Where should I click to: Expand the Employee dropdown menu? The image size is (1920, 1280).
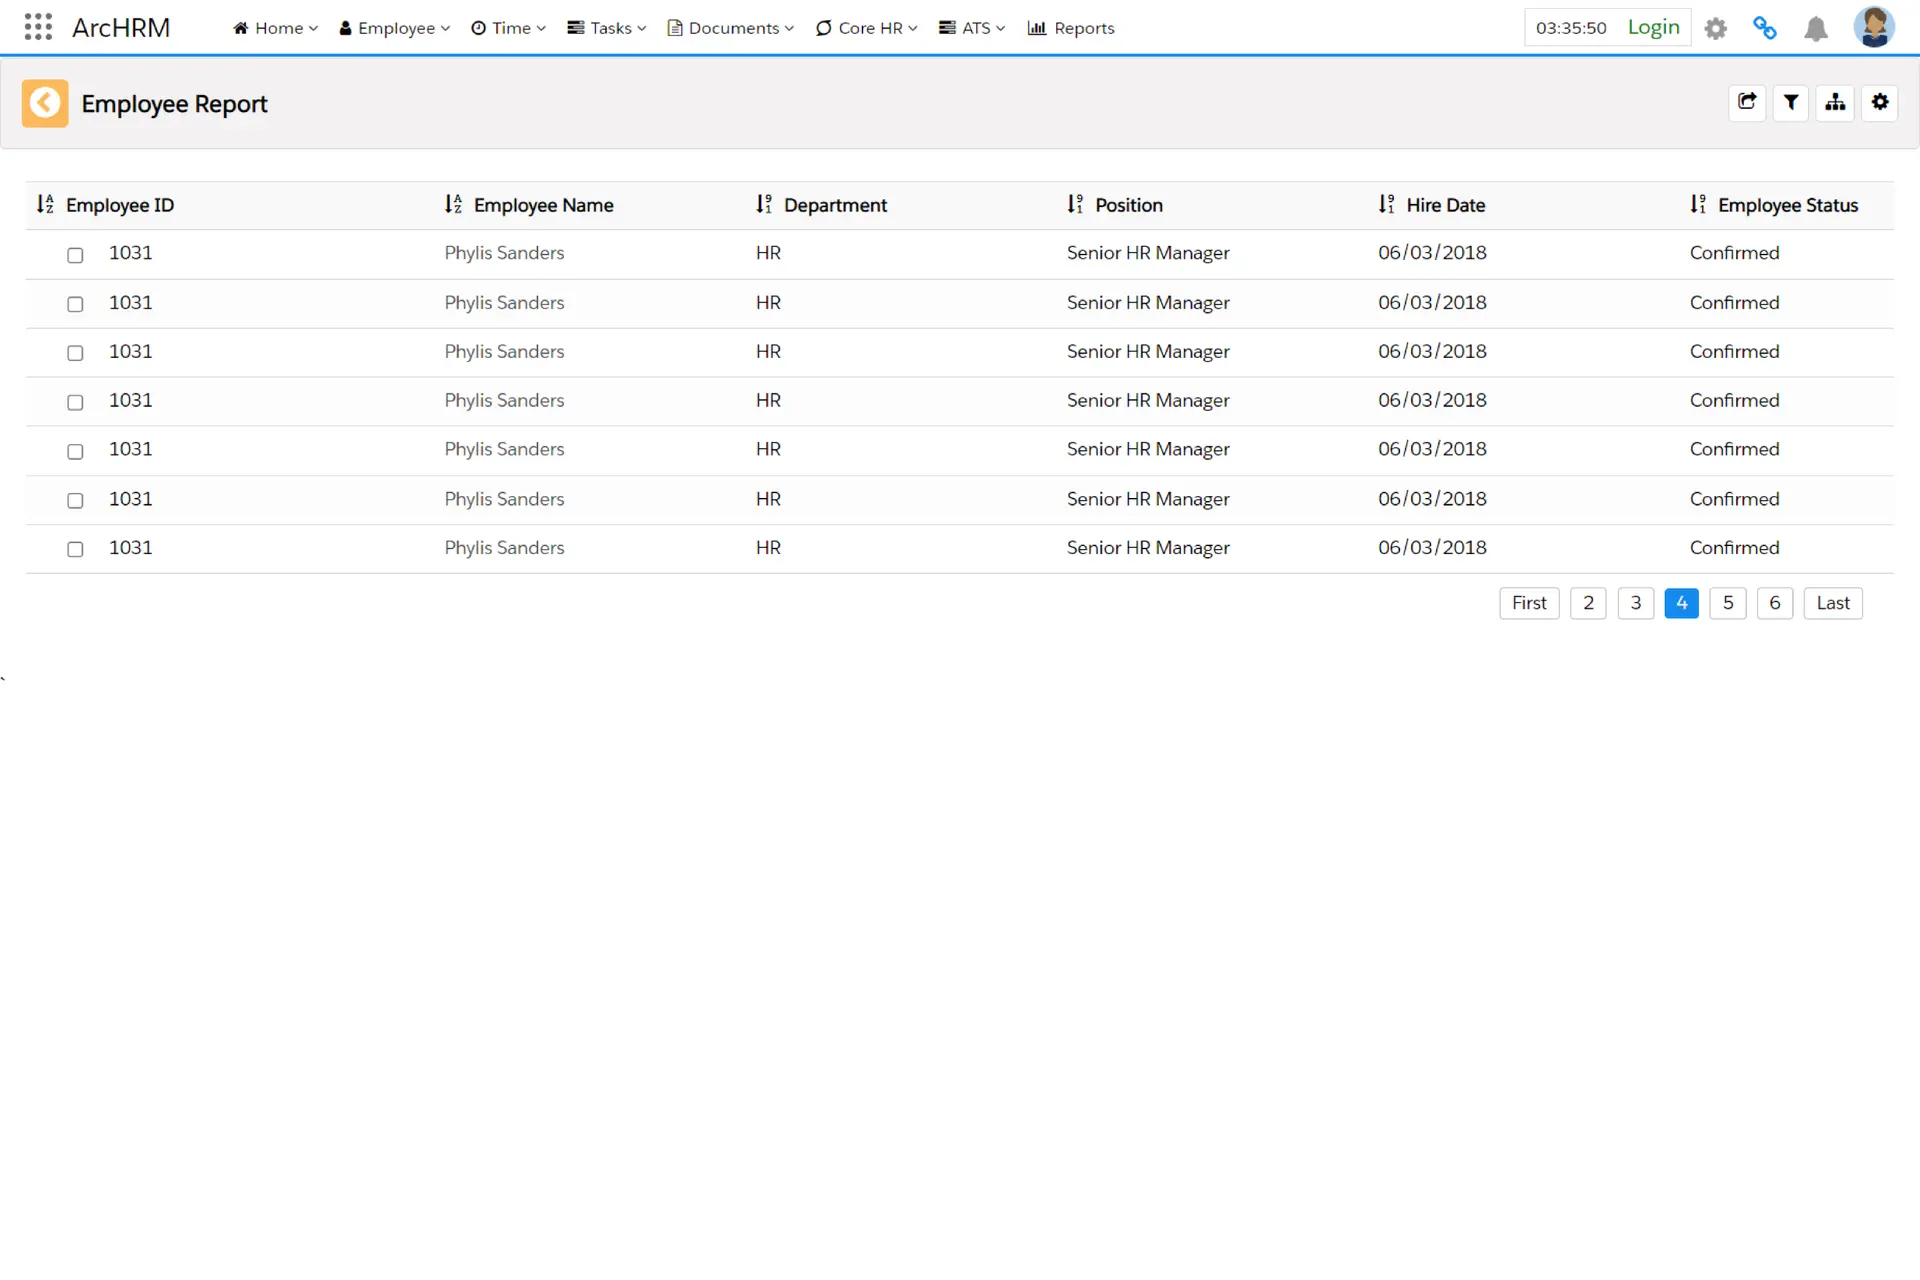point(395,28)
